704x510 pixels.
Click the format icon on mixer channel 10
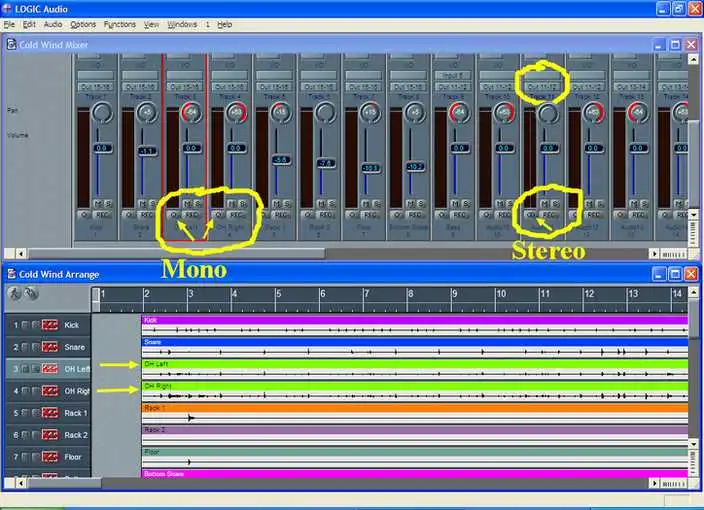pos(487,215)
